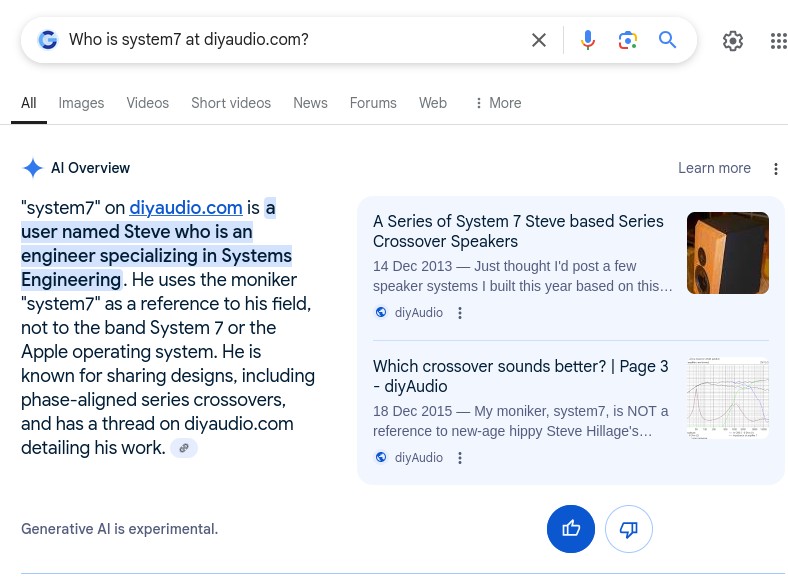Open Google Lens image search
The height and width of the screenshot is (586, 788).
[628, 40]
